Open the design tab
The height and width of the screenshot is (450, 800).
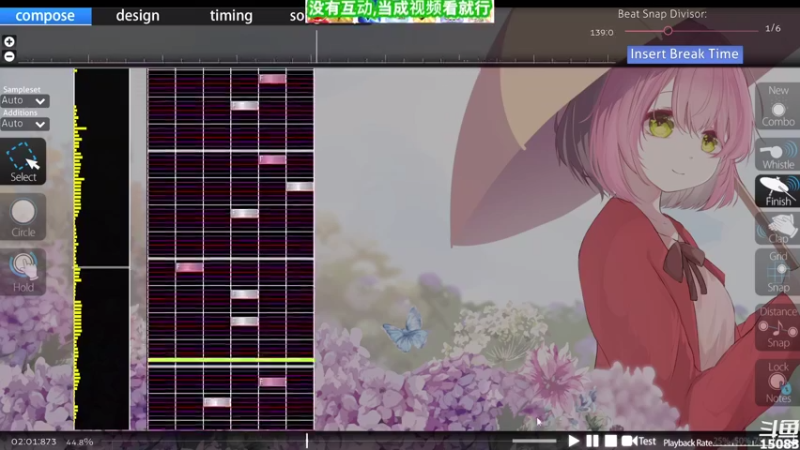(137, 16)
